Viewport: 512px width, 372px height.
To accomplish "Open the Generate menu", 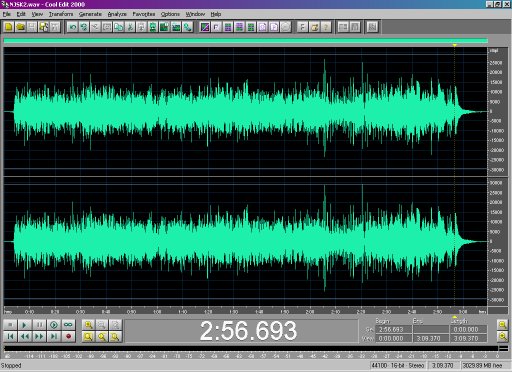I will point(90,14).
